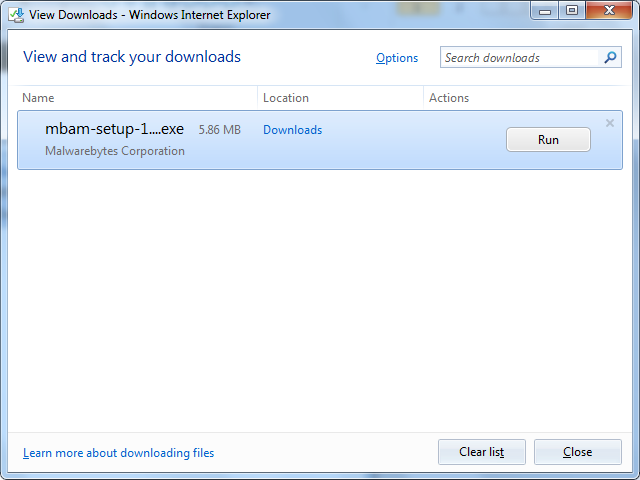Click the Location column header

point(286,98)
